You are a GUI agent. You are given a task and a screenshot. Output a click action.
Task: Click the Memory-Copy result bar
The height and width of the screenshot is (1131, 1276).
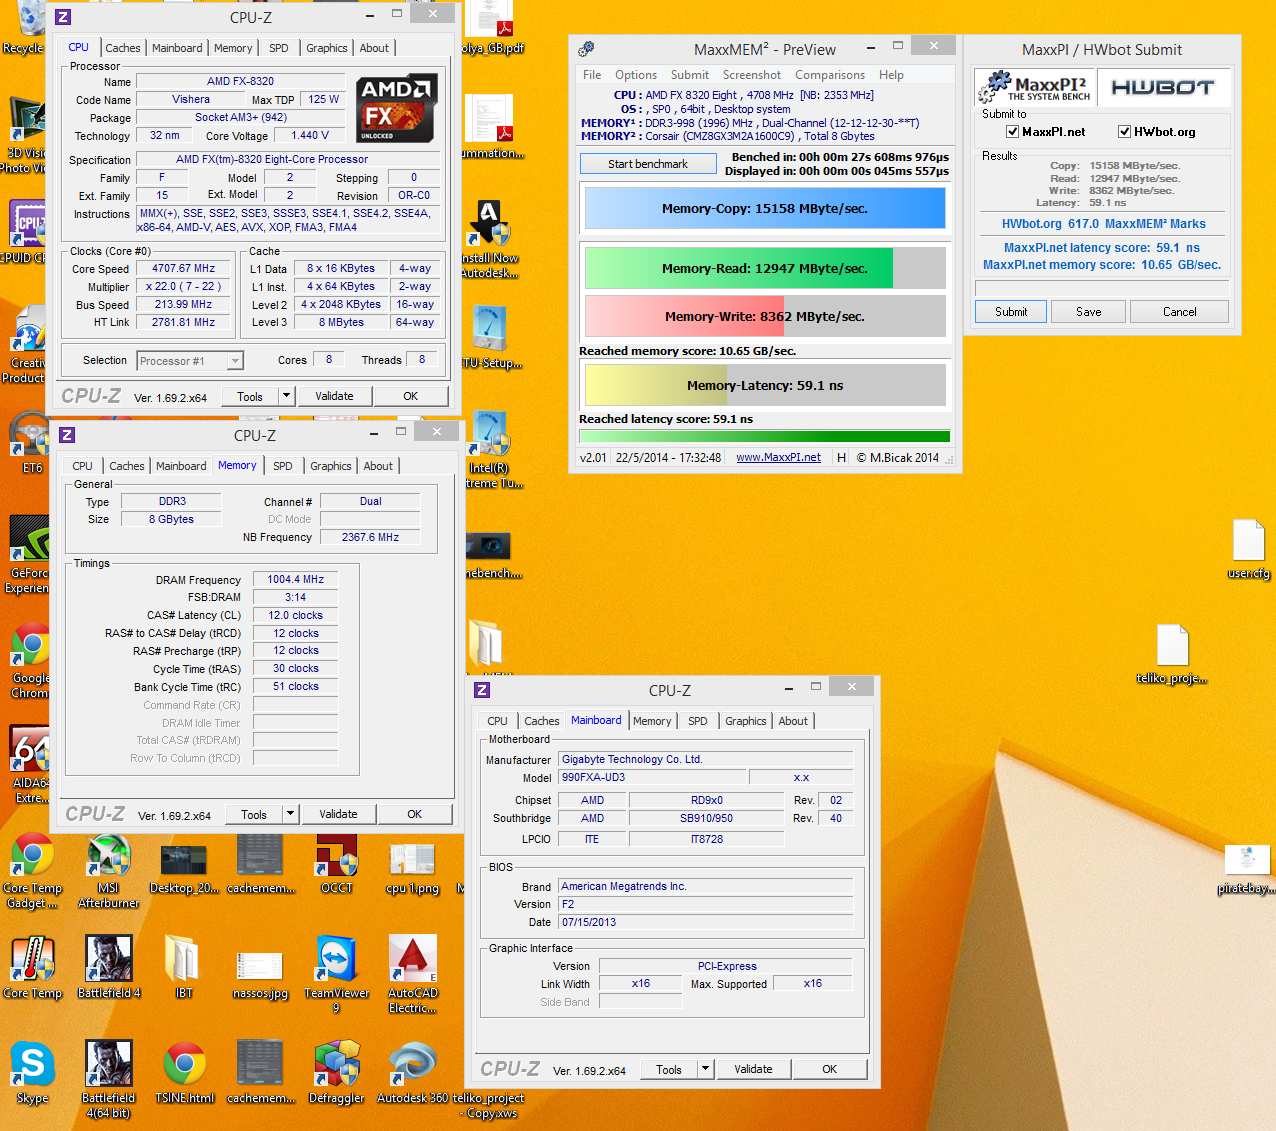[764, 209]
